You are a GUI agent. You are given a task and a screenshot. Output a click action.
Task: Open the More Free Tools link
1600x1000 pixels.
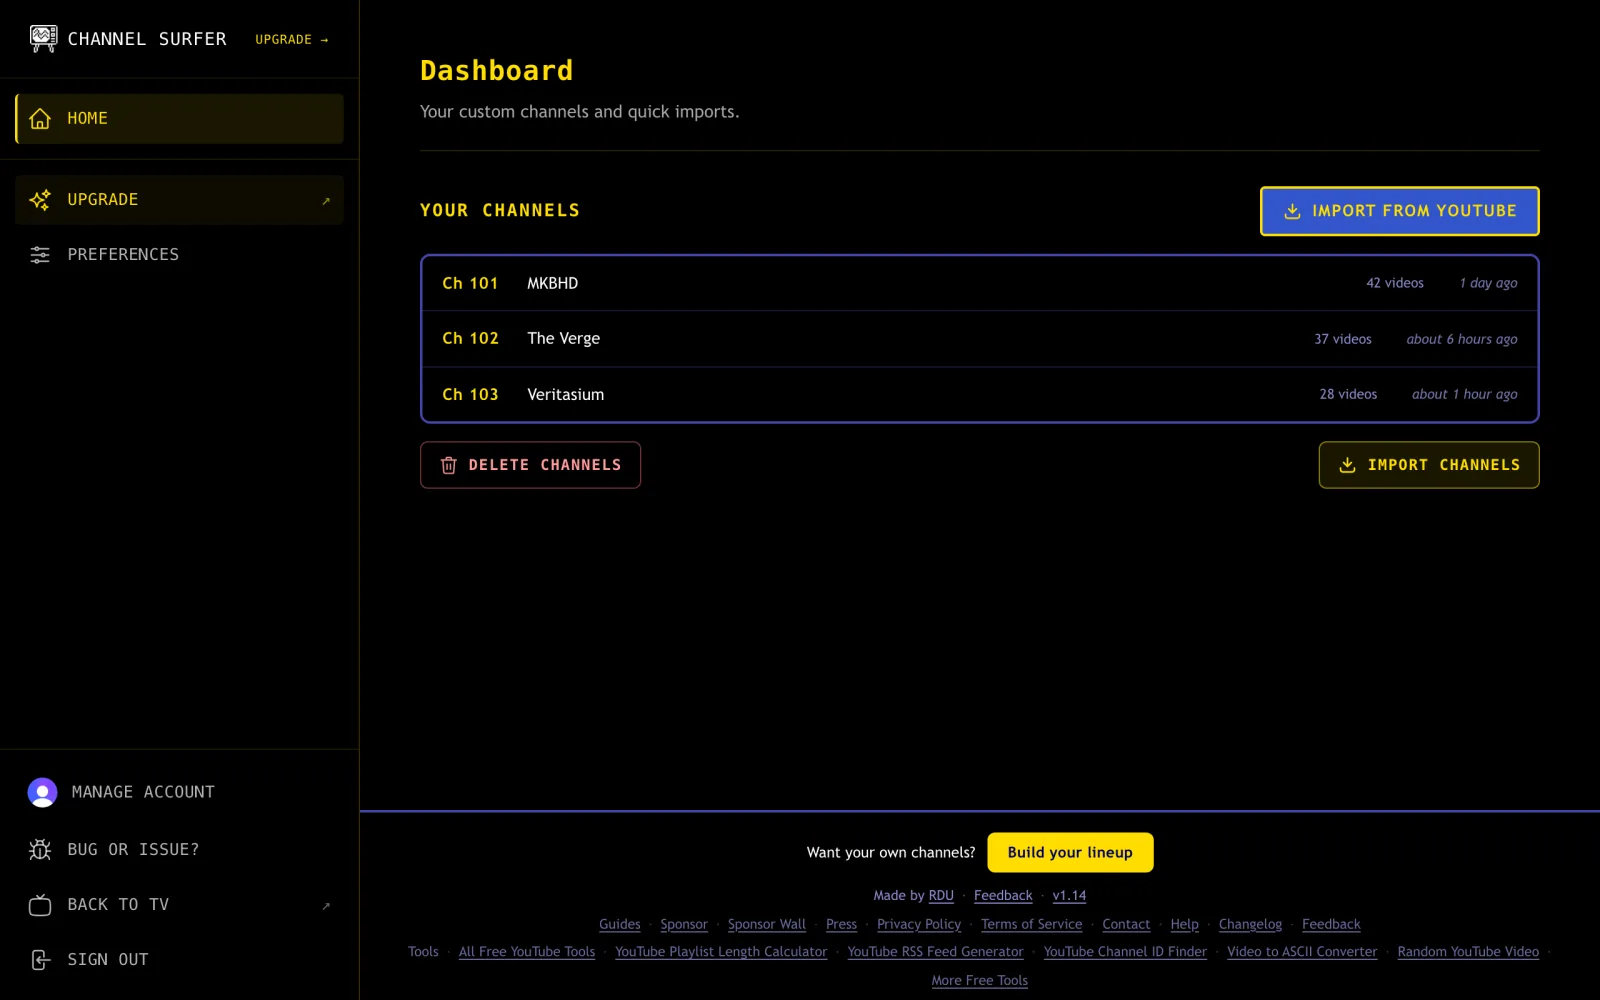coord(980,981)
